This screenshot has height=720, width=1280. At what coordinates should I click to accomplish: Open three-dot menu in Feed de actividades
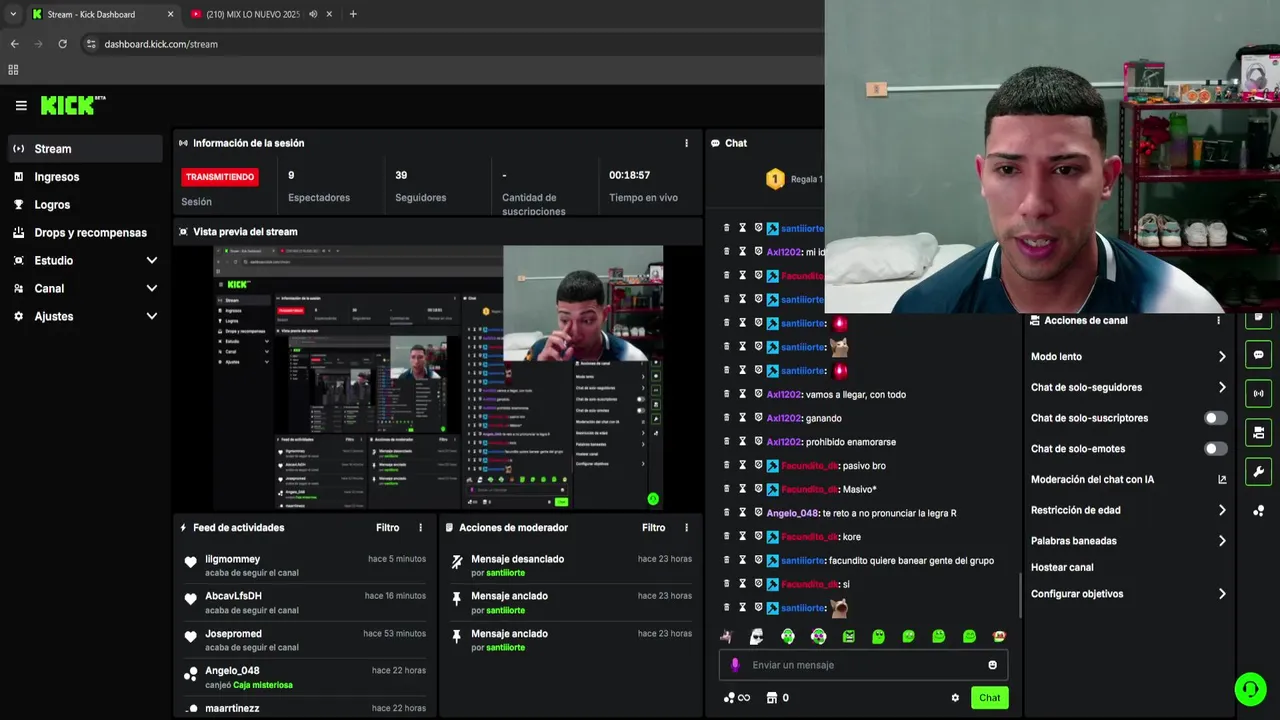tap(420, 528)
